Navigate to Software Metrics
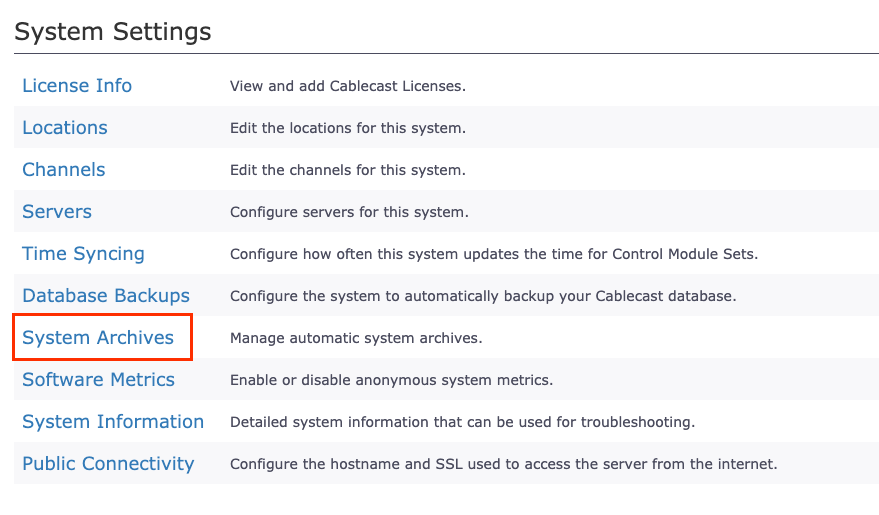879x515 pixels. pos(98,380)
